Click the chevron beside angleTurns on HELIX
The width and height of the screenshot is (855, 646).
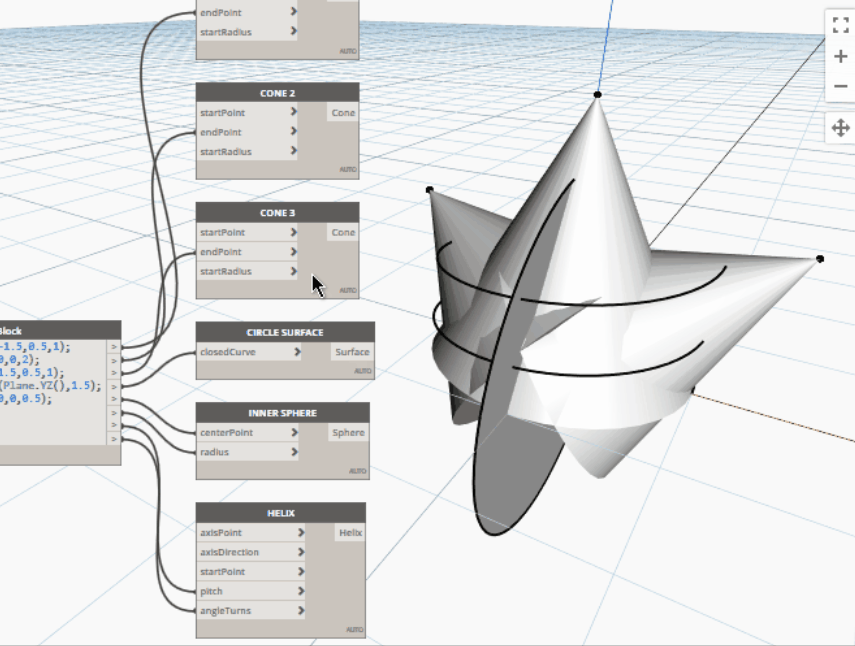(301, 611)
